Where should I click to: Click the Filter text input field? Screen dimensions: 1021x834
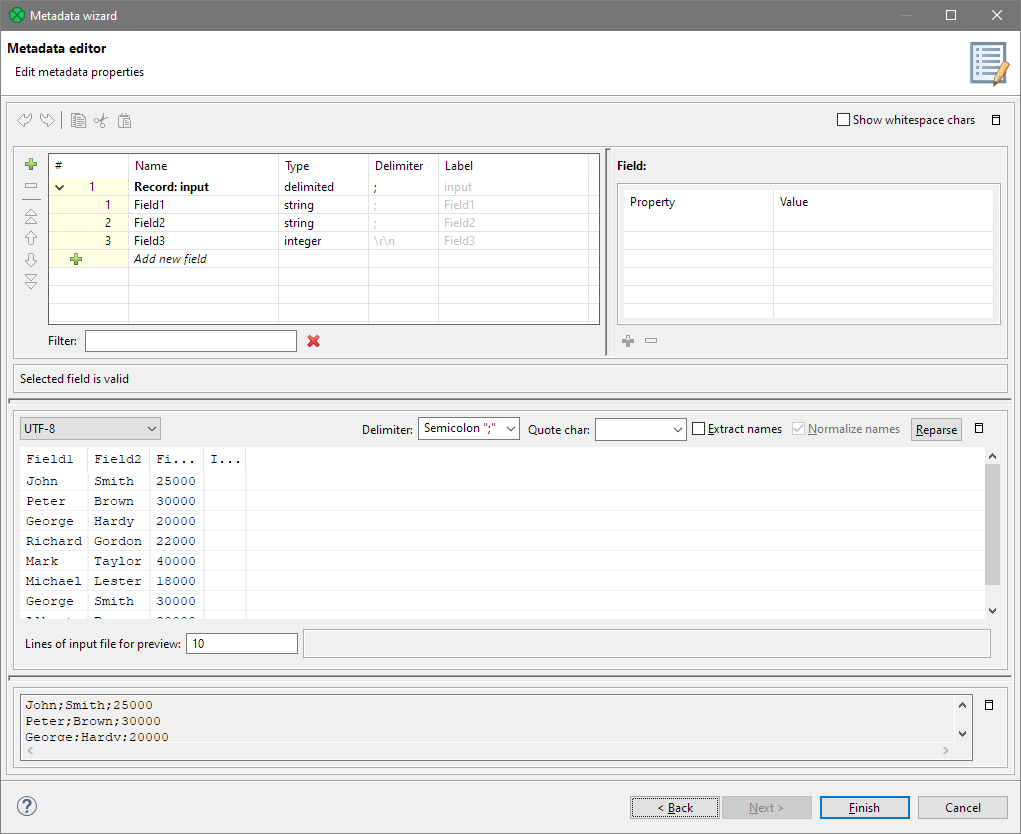(x=191, y=341)
